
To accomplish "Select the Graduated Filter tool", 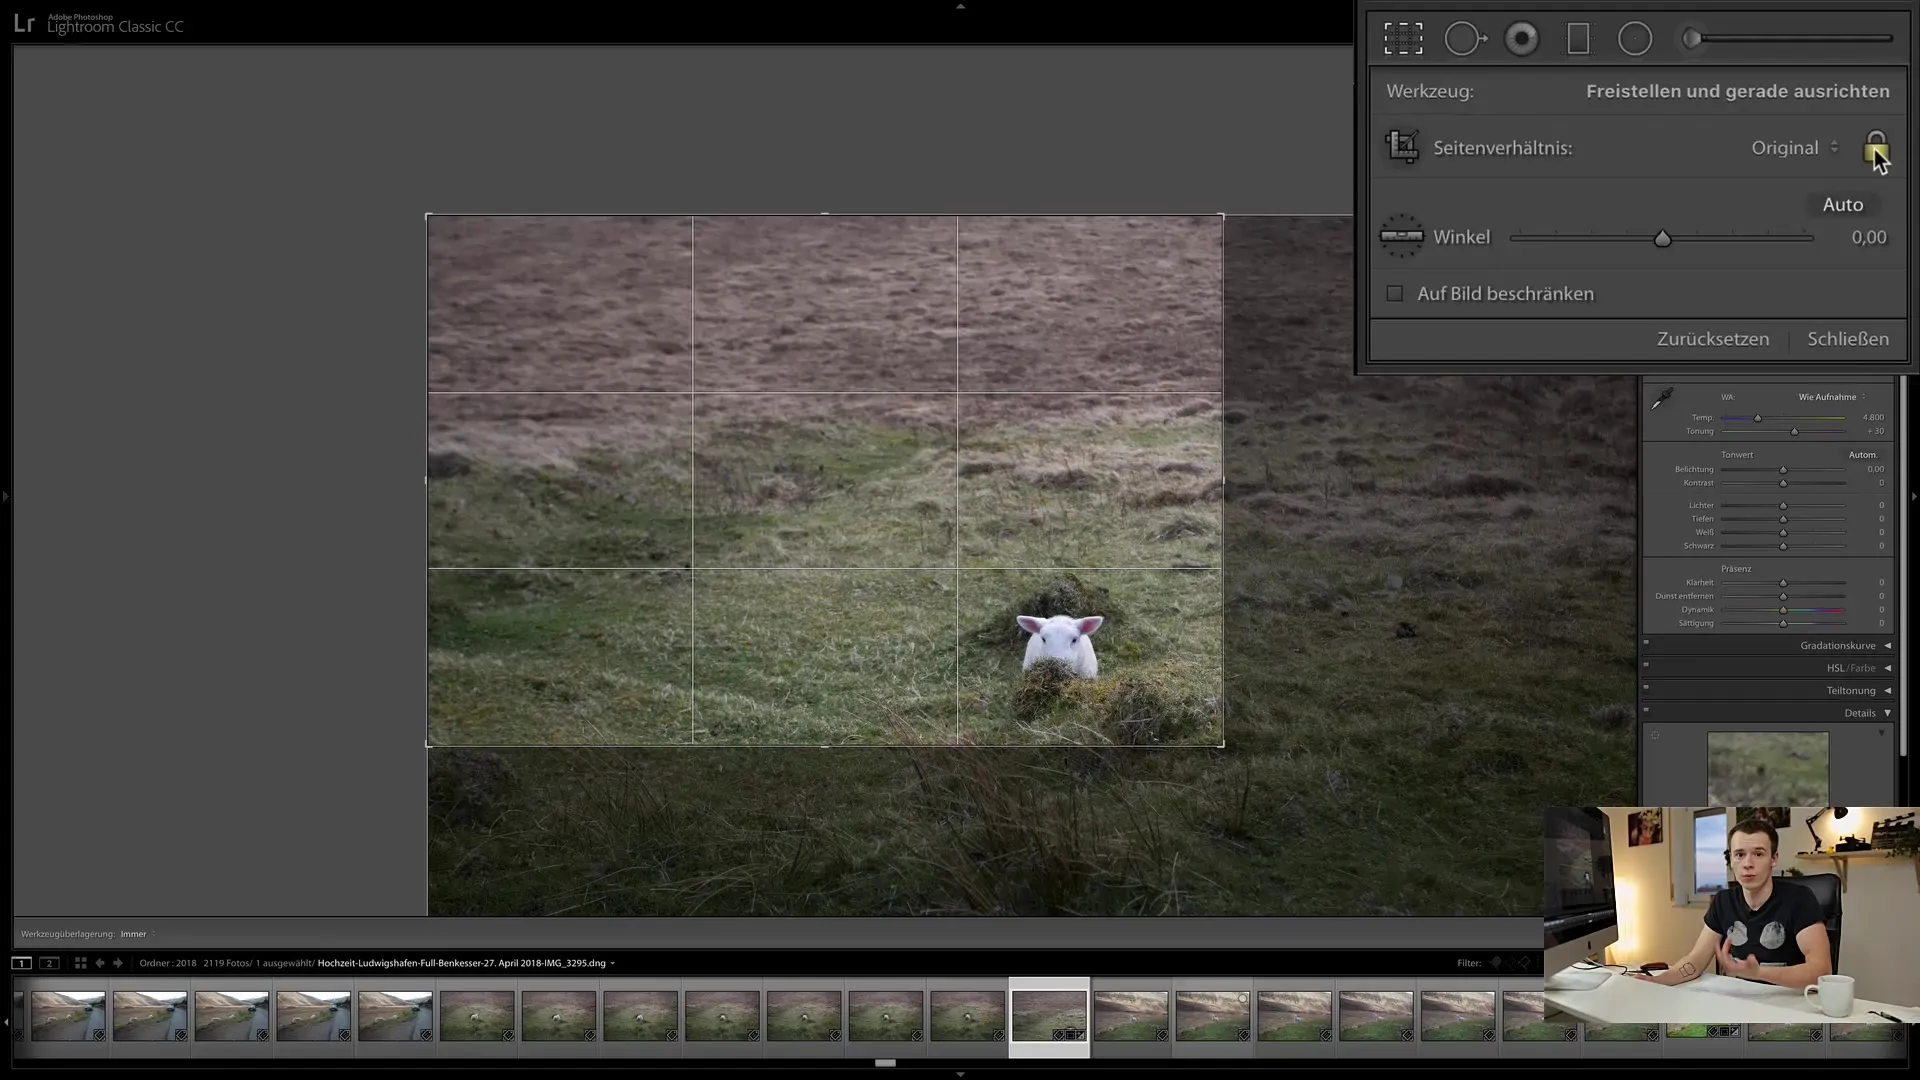I will (x=1578, y=39).
